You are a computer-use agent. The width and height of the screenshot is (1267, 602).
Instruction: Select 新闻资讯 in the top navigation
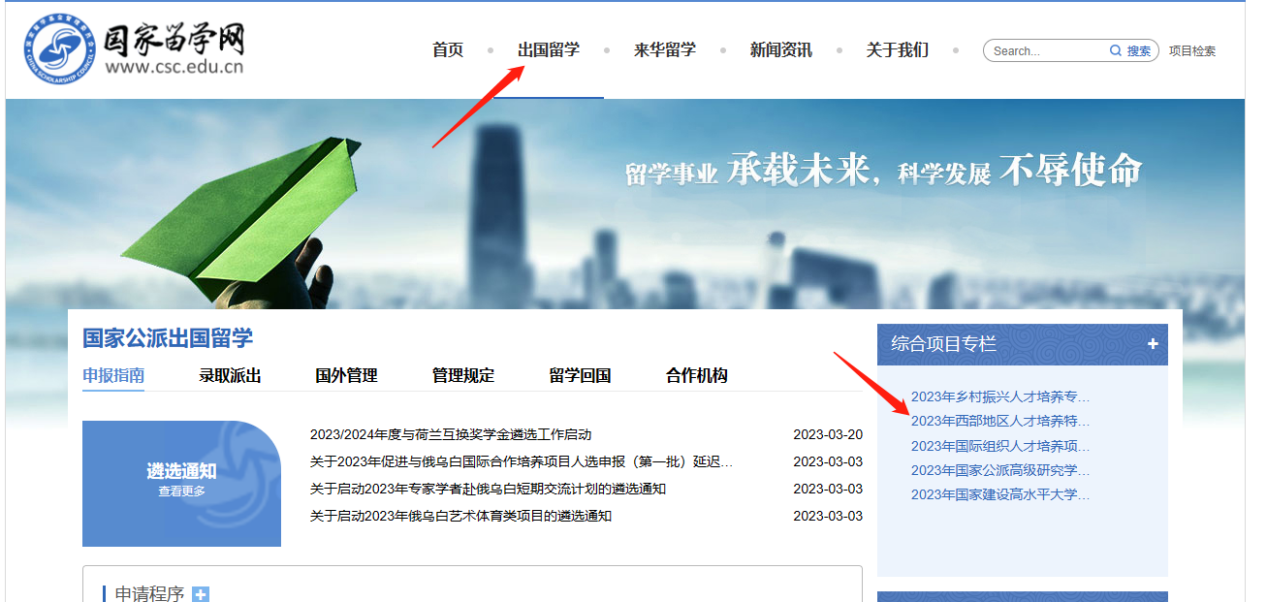click(x=780, y=50)
